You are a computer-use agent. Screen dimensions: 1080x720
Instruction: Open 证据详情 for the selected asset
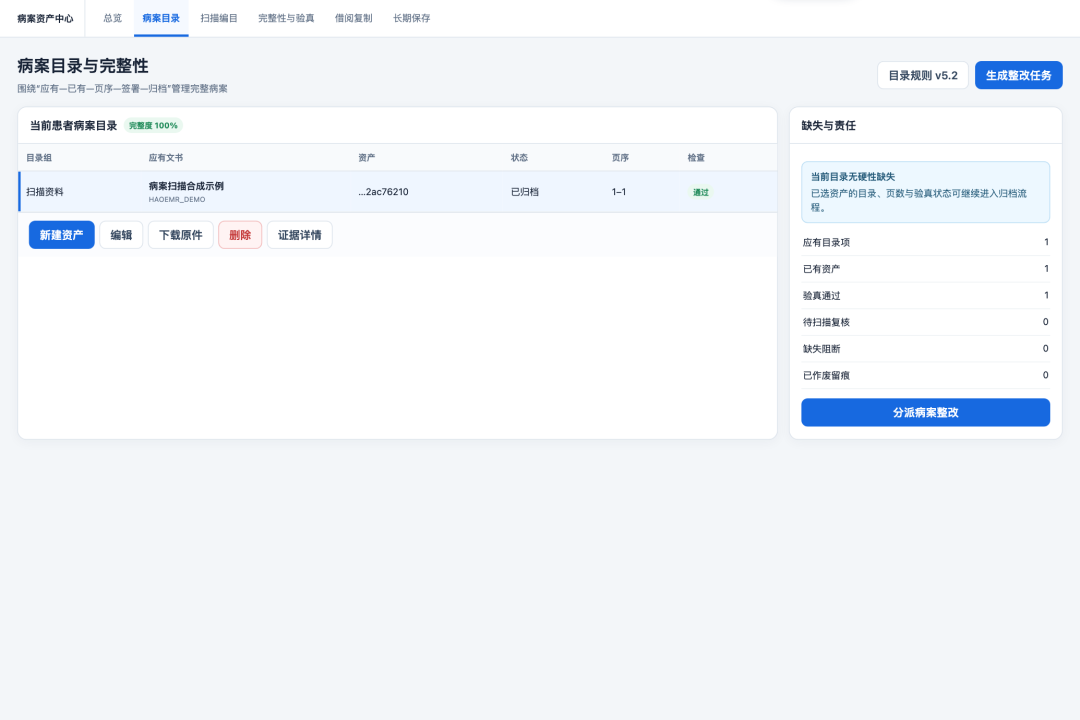[x=300, y=235]
